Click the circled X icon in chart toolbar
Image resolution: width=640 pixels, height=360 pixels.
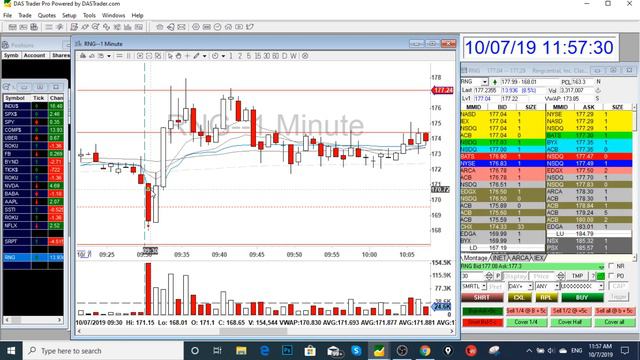point(305,56)
